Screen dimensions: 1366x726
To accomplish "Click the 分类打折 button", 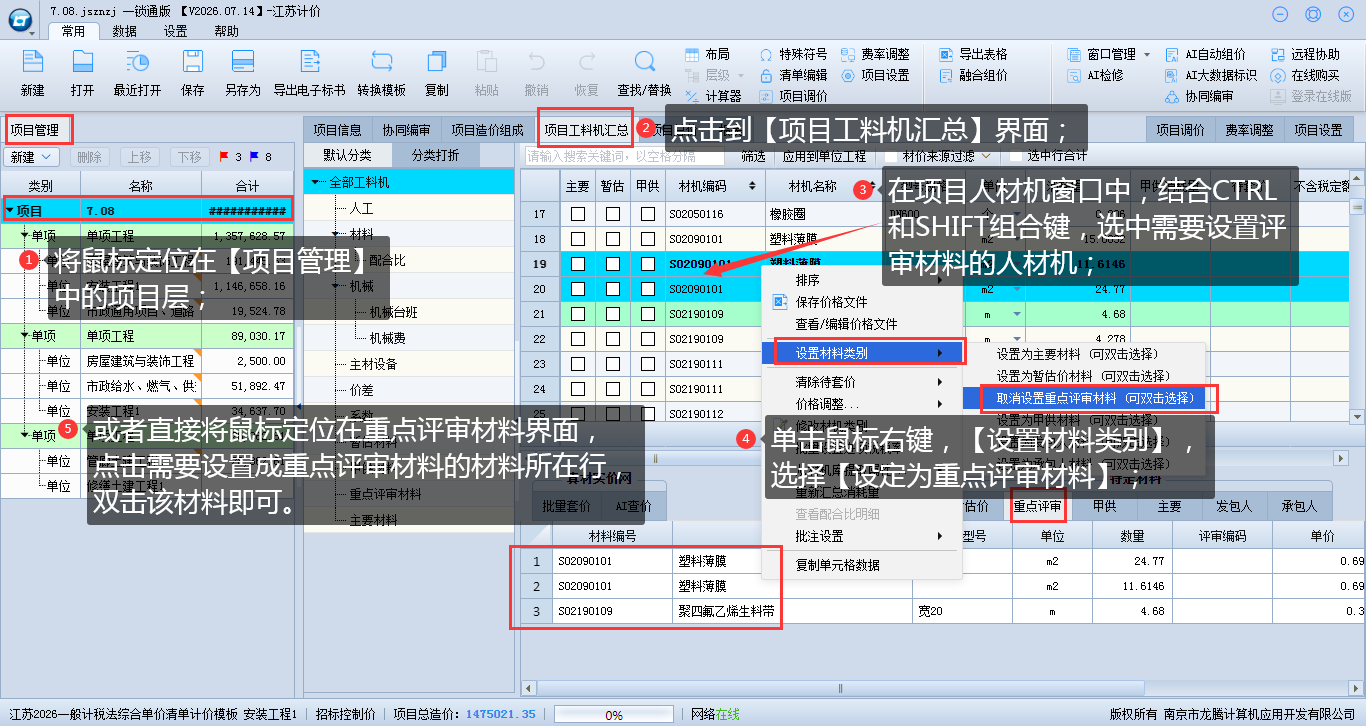I will 437,155.
